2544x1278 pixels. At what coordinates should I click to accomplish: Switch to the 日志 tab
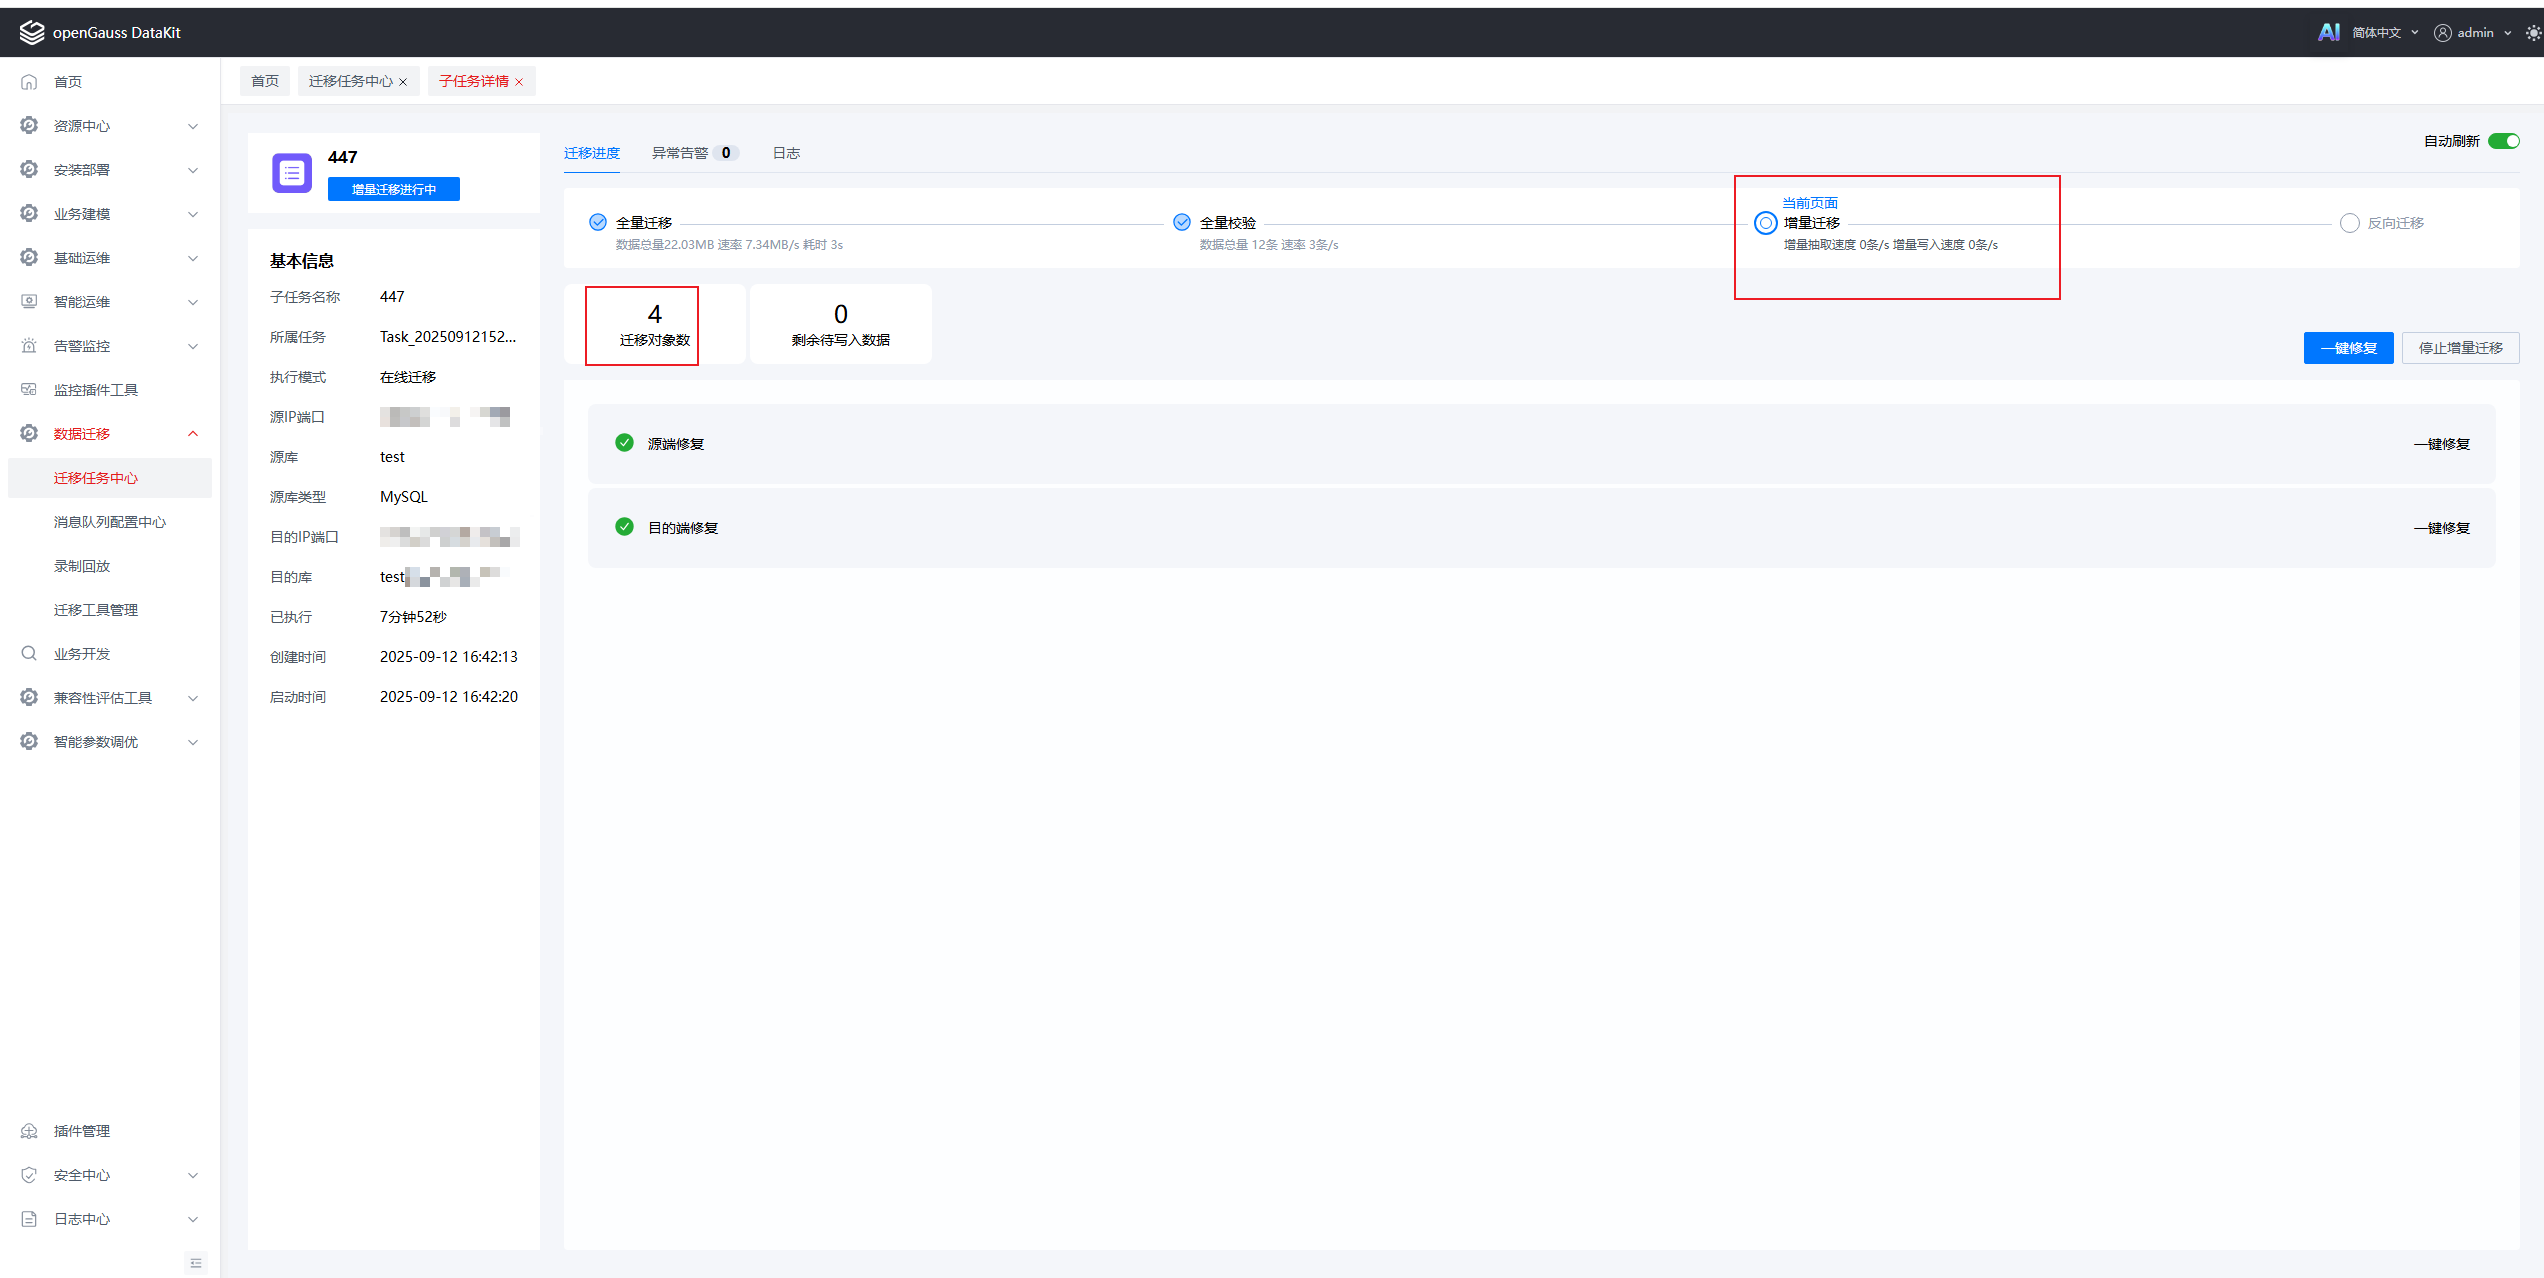pyautogui.click(x=786, y=153)
